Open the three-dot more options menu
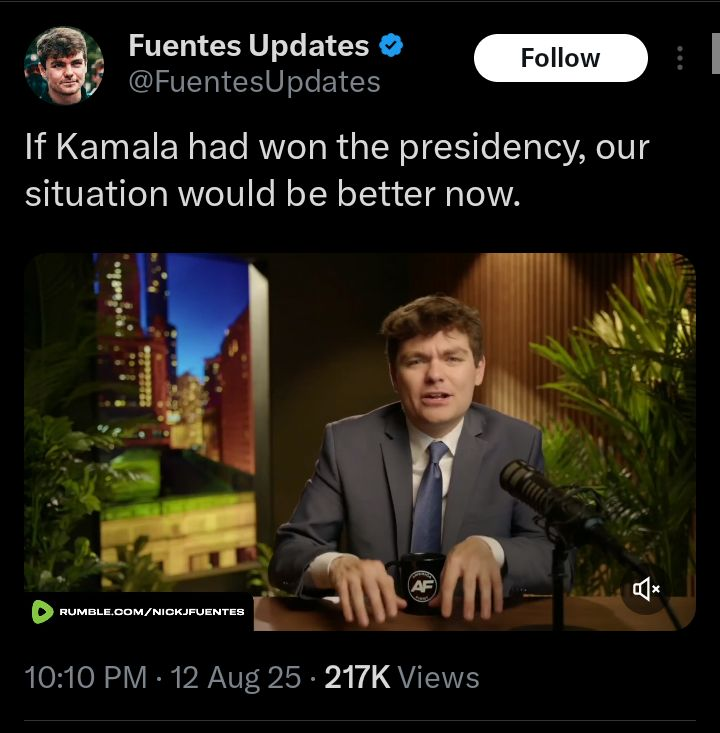 point(680,59)
